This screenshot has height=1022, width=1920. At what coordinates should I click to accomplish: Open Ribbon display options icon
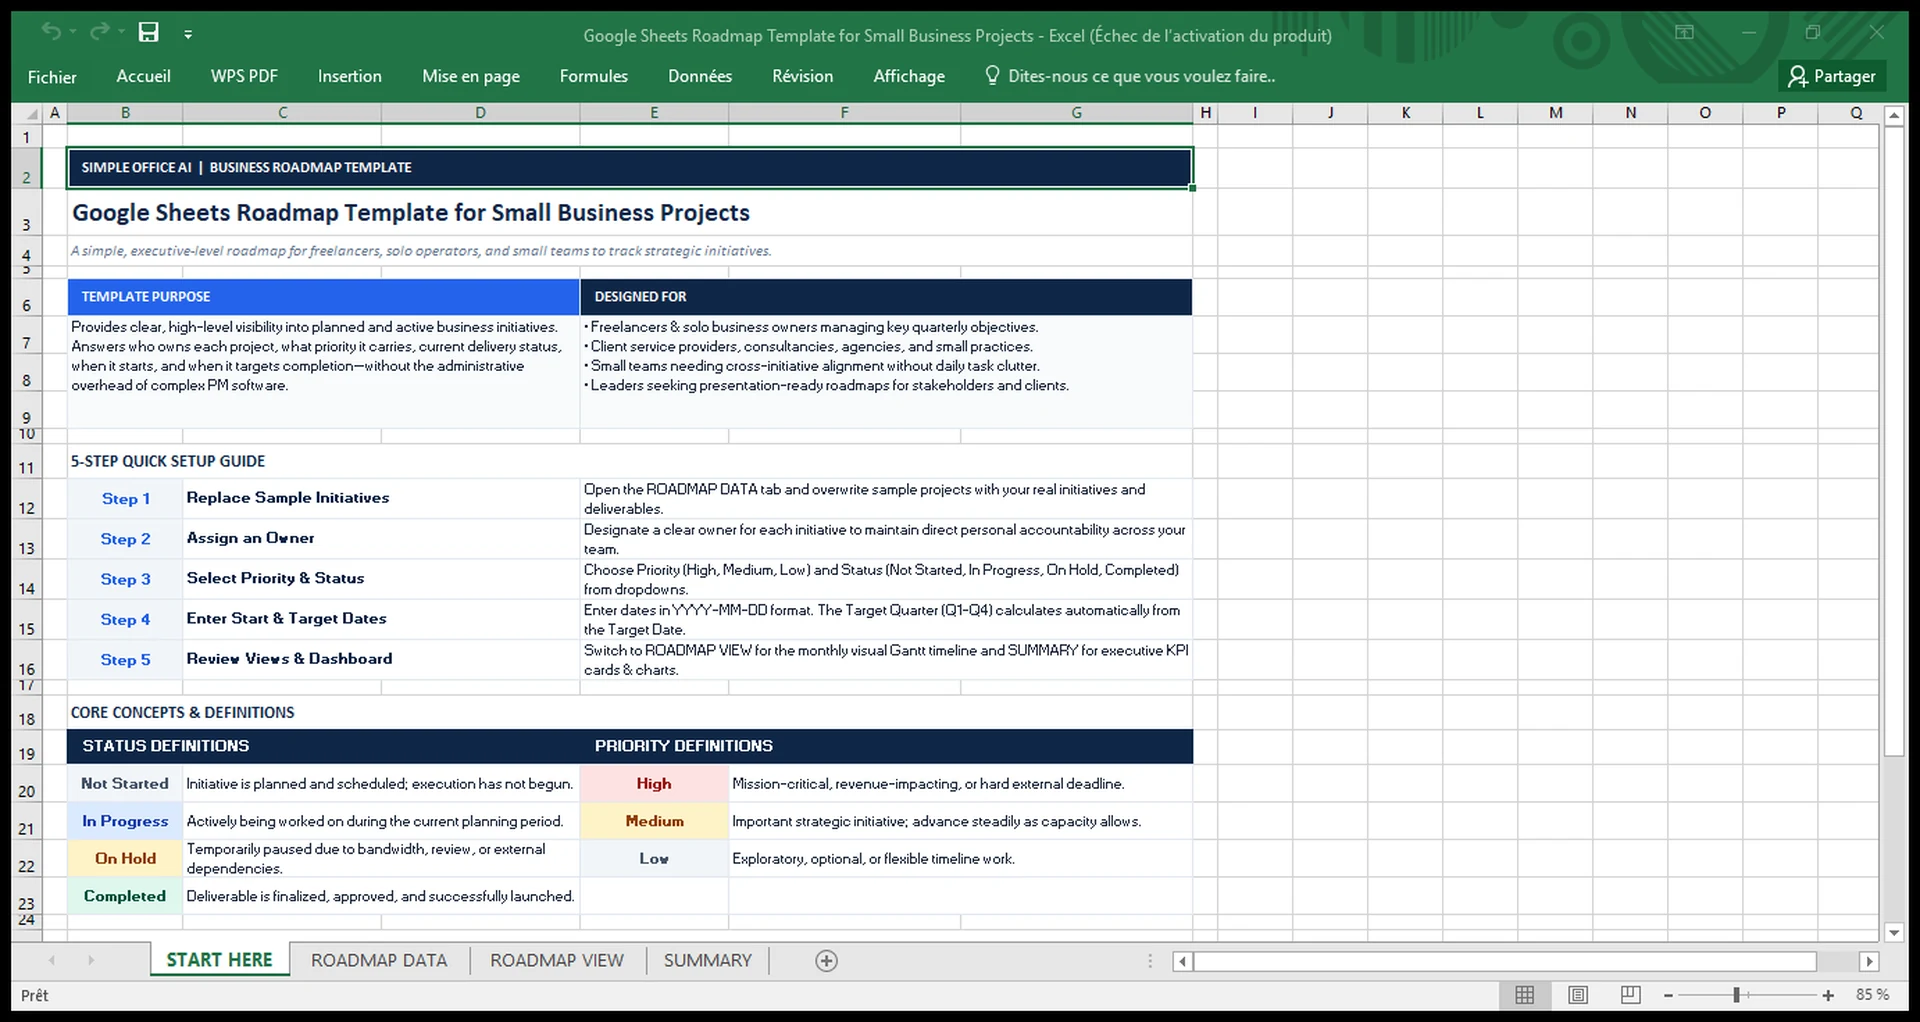pyautogui.click(x=1684, y=32)
